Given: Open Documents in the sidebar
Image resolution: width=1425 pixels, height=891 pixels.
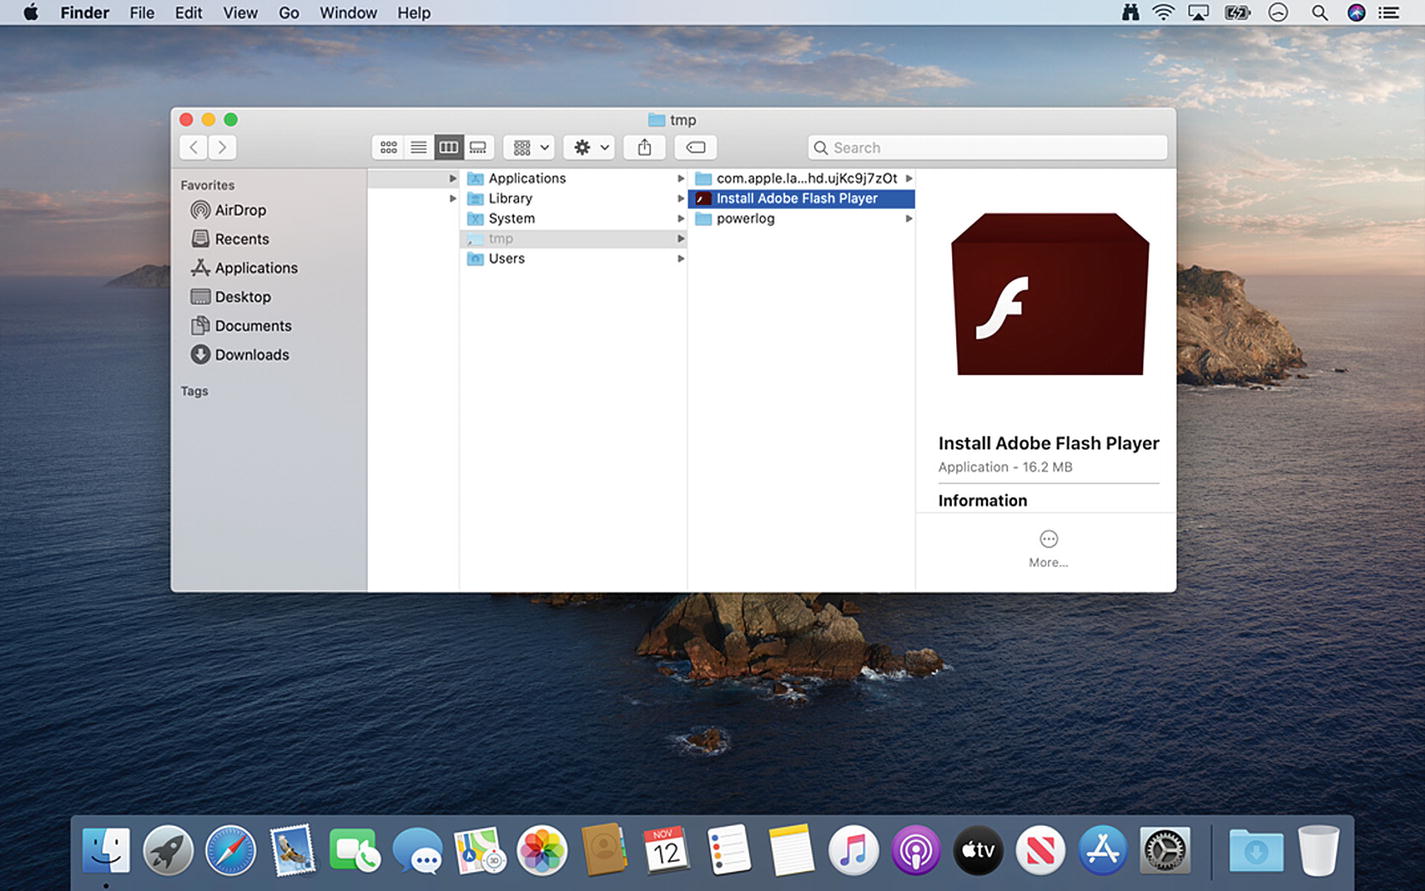Looking at the screenshot, I should click(241, 326).
